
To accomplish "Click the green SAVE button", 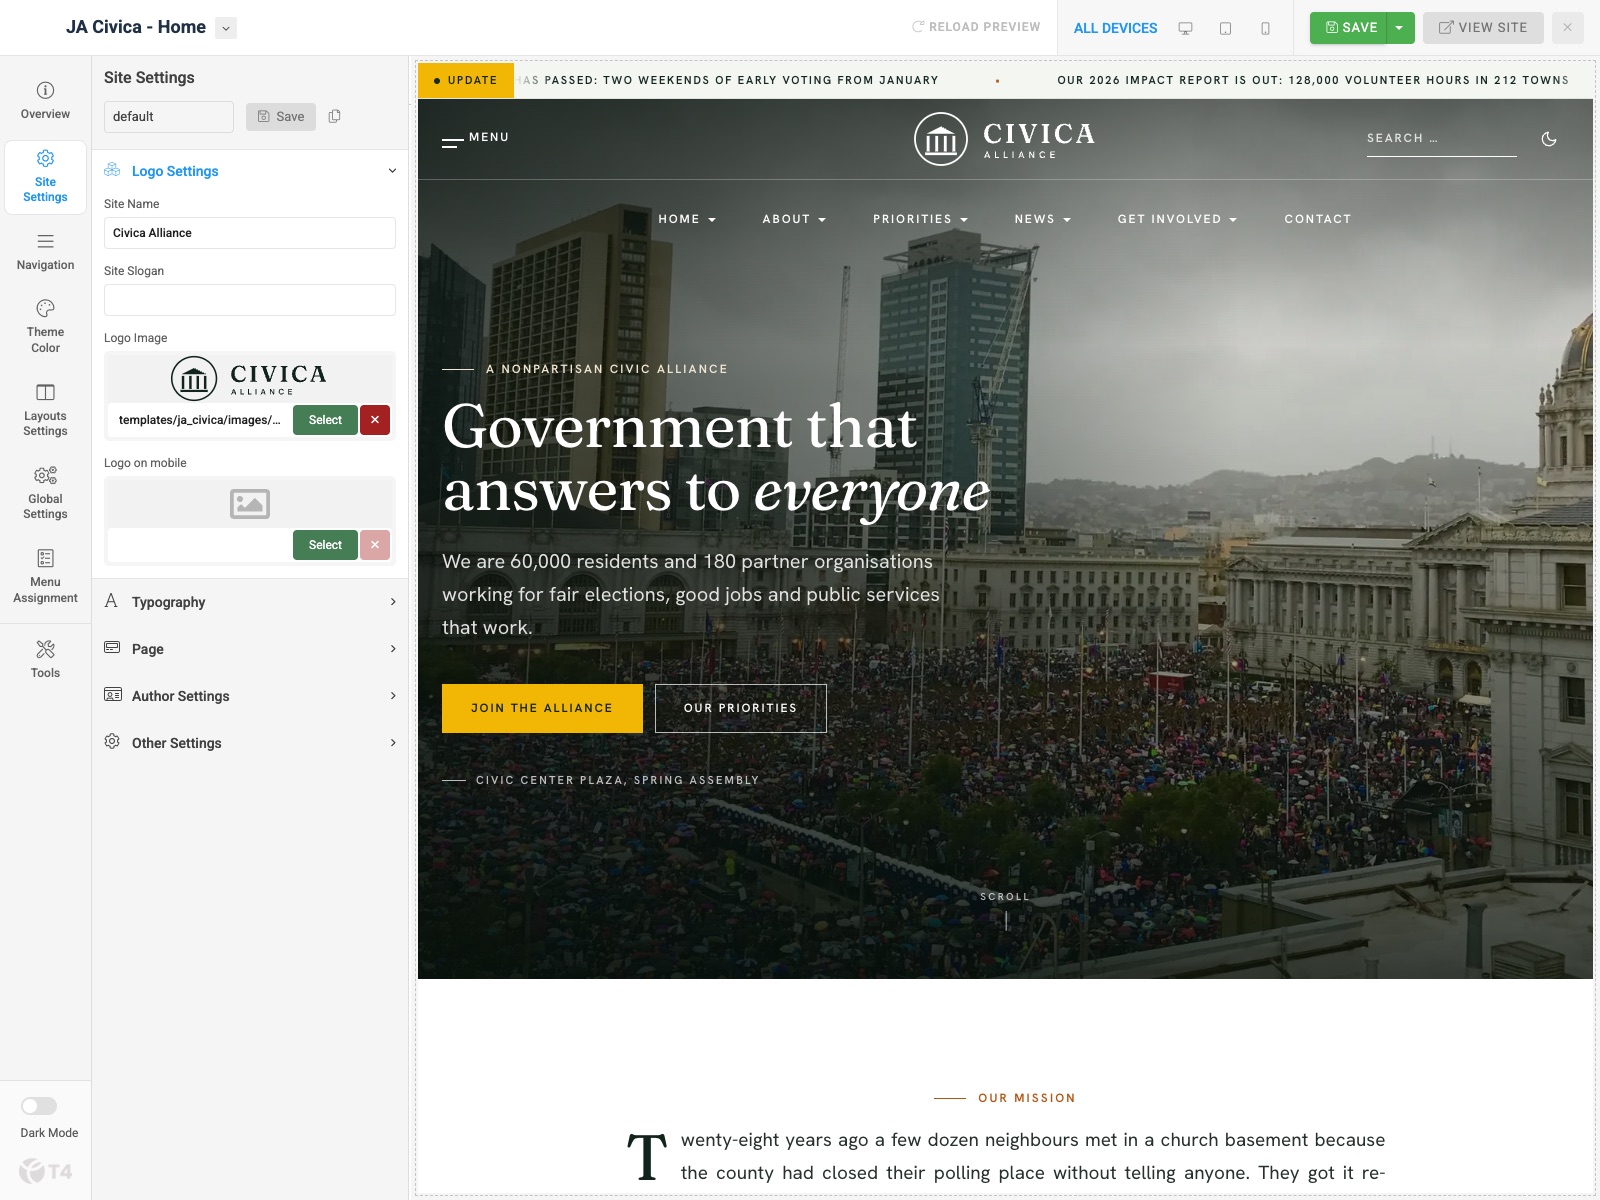I will 1350,28.
